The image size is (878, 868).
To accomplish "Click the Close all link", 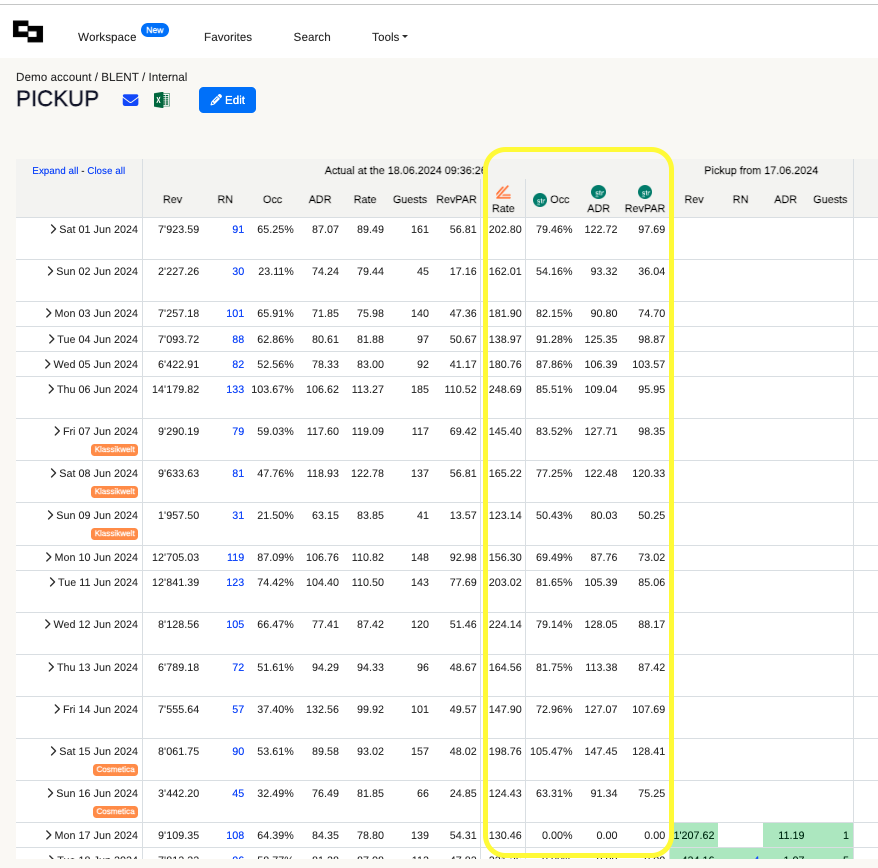I will [x=106, y=171].
